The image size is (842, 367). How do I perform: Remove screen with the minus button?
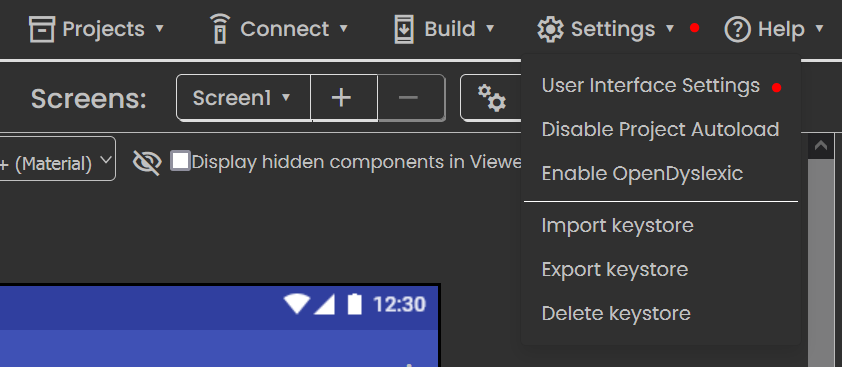click(x=411, y=98)
